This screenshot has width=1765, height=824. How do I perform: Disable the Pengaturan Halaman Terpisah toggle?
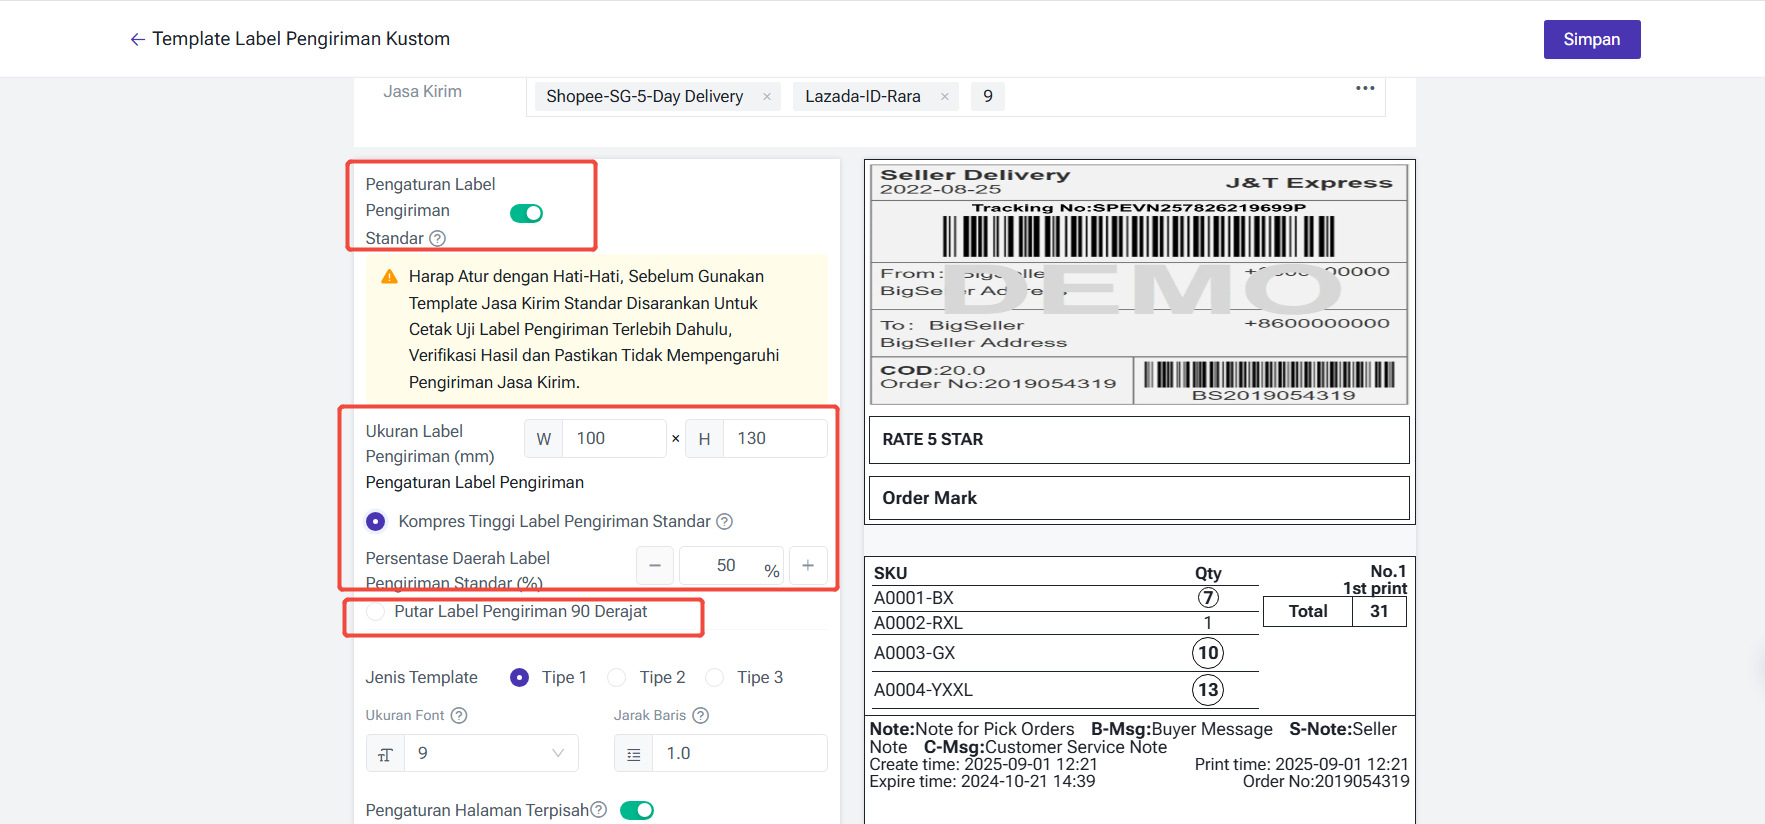pyautogui.click(x=637, y=810)
